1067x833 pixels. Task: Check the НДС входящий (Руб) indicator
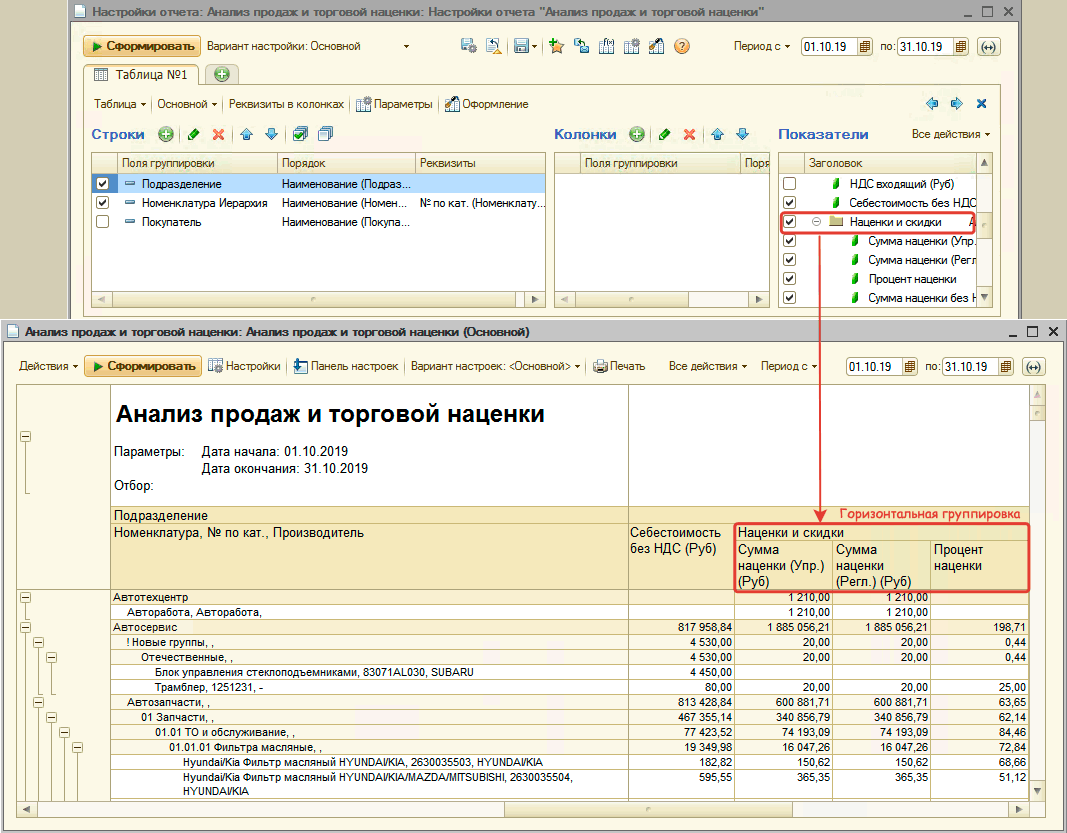(x=790, y=184)
